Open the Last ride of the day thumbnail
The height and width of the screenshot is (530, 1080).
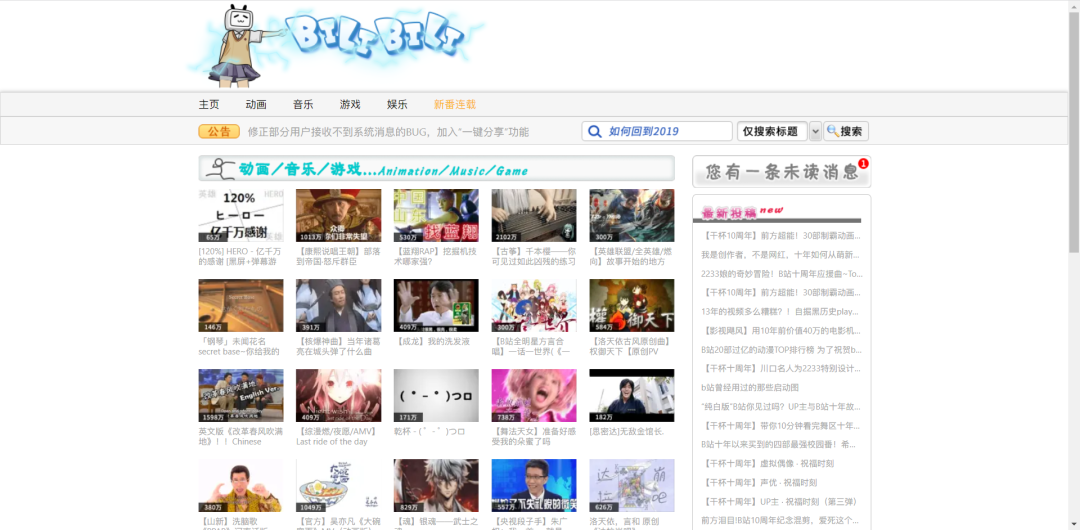pyautogui.click(x=338, y=396)
